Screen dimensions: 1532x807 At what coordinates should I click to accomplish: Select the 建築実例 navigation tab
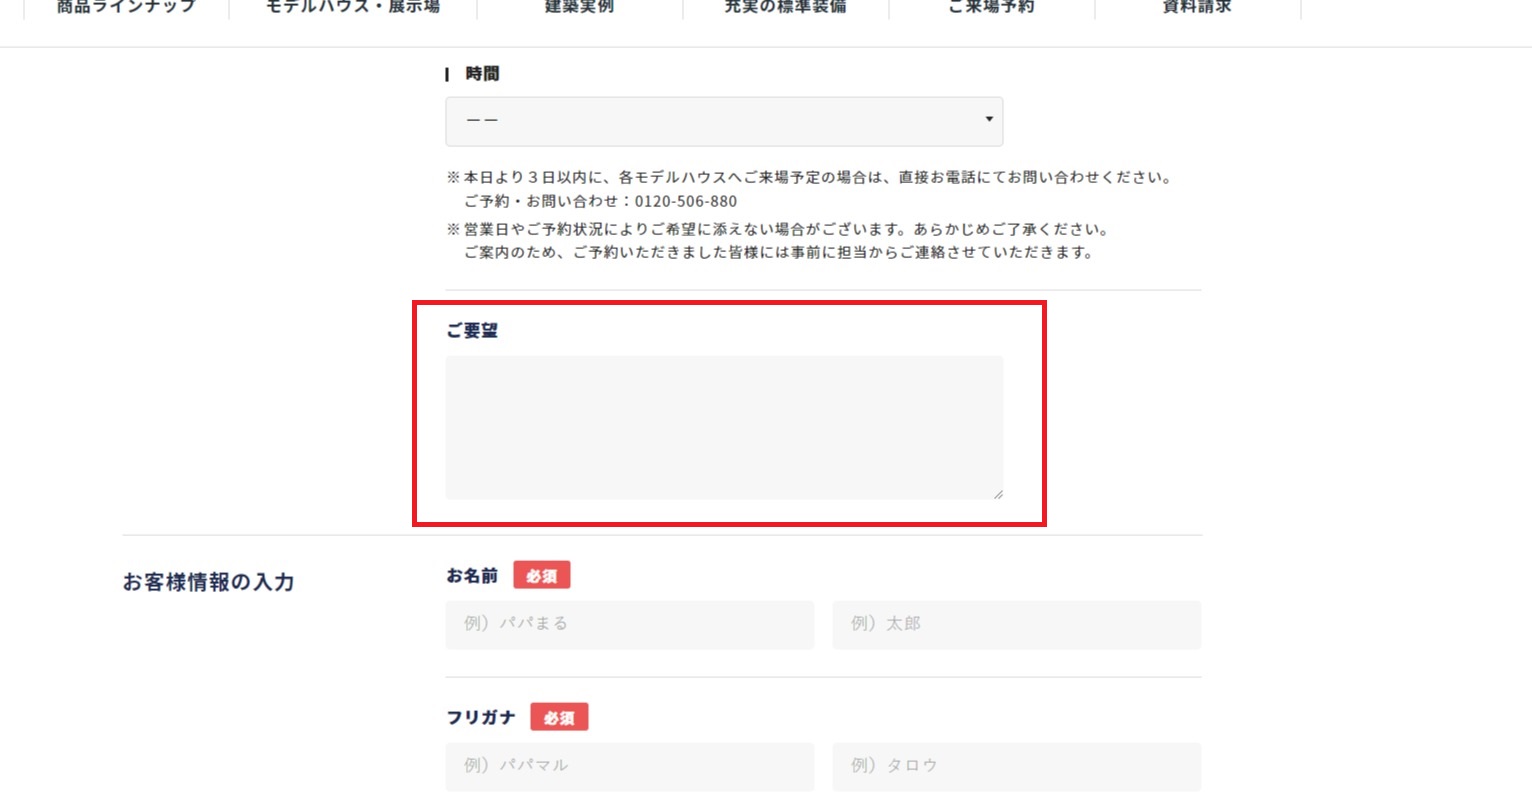579,8
